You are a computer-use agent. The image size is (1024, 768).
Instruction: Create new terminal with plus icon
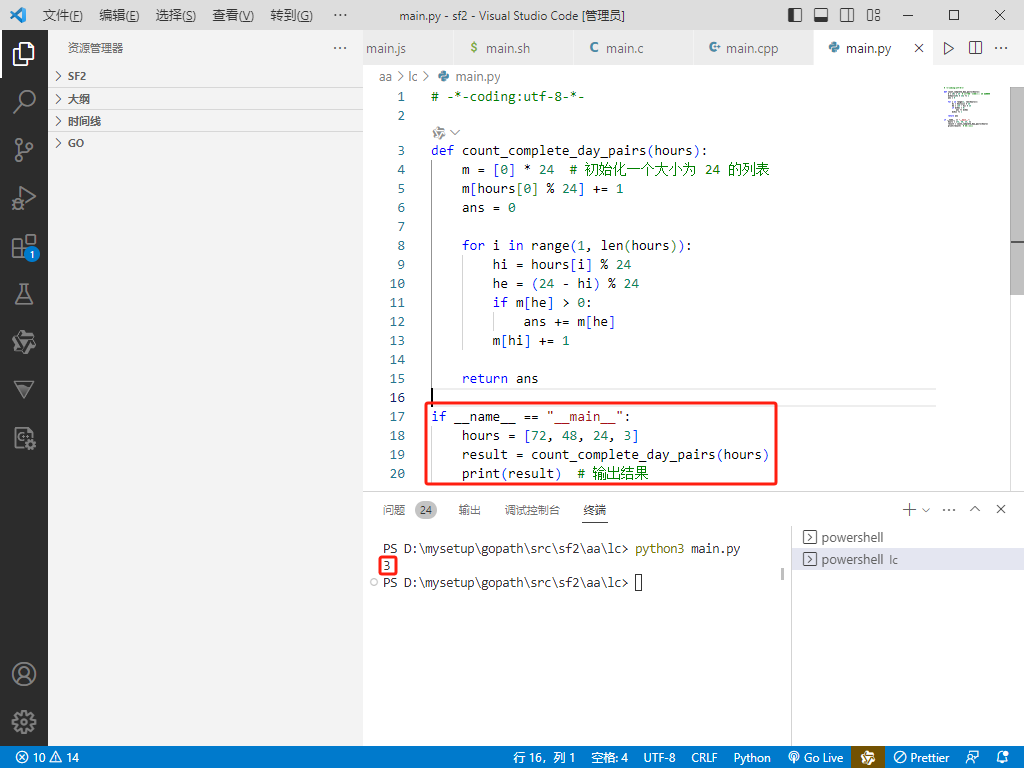click(909, 509)
